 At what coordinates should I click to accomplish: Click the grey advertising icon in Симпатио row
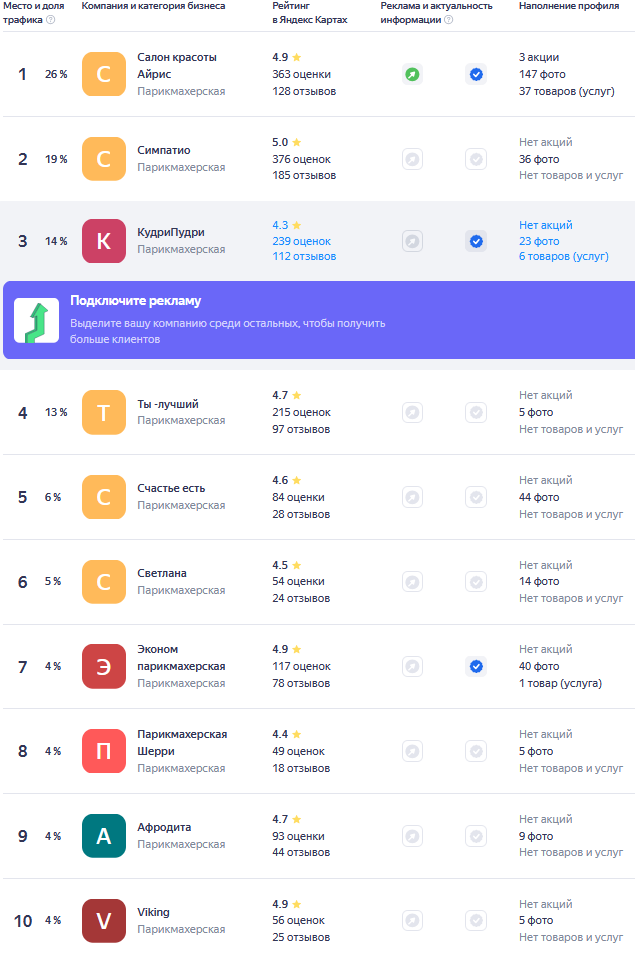click(x=412, y=160)
